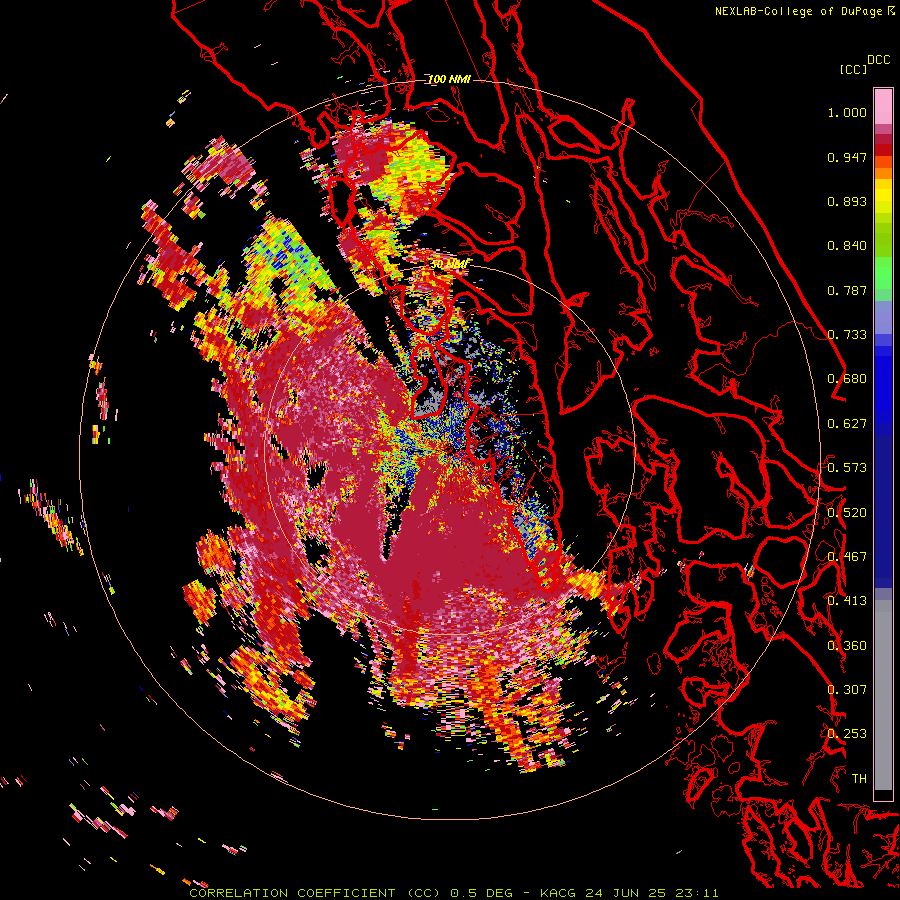Click the 0.627 scale value
Screen dimensions: 900x900
[x=847, y=424]
